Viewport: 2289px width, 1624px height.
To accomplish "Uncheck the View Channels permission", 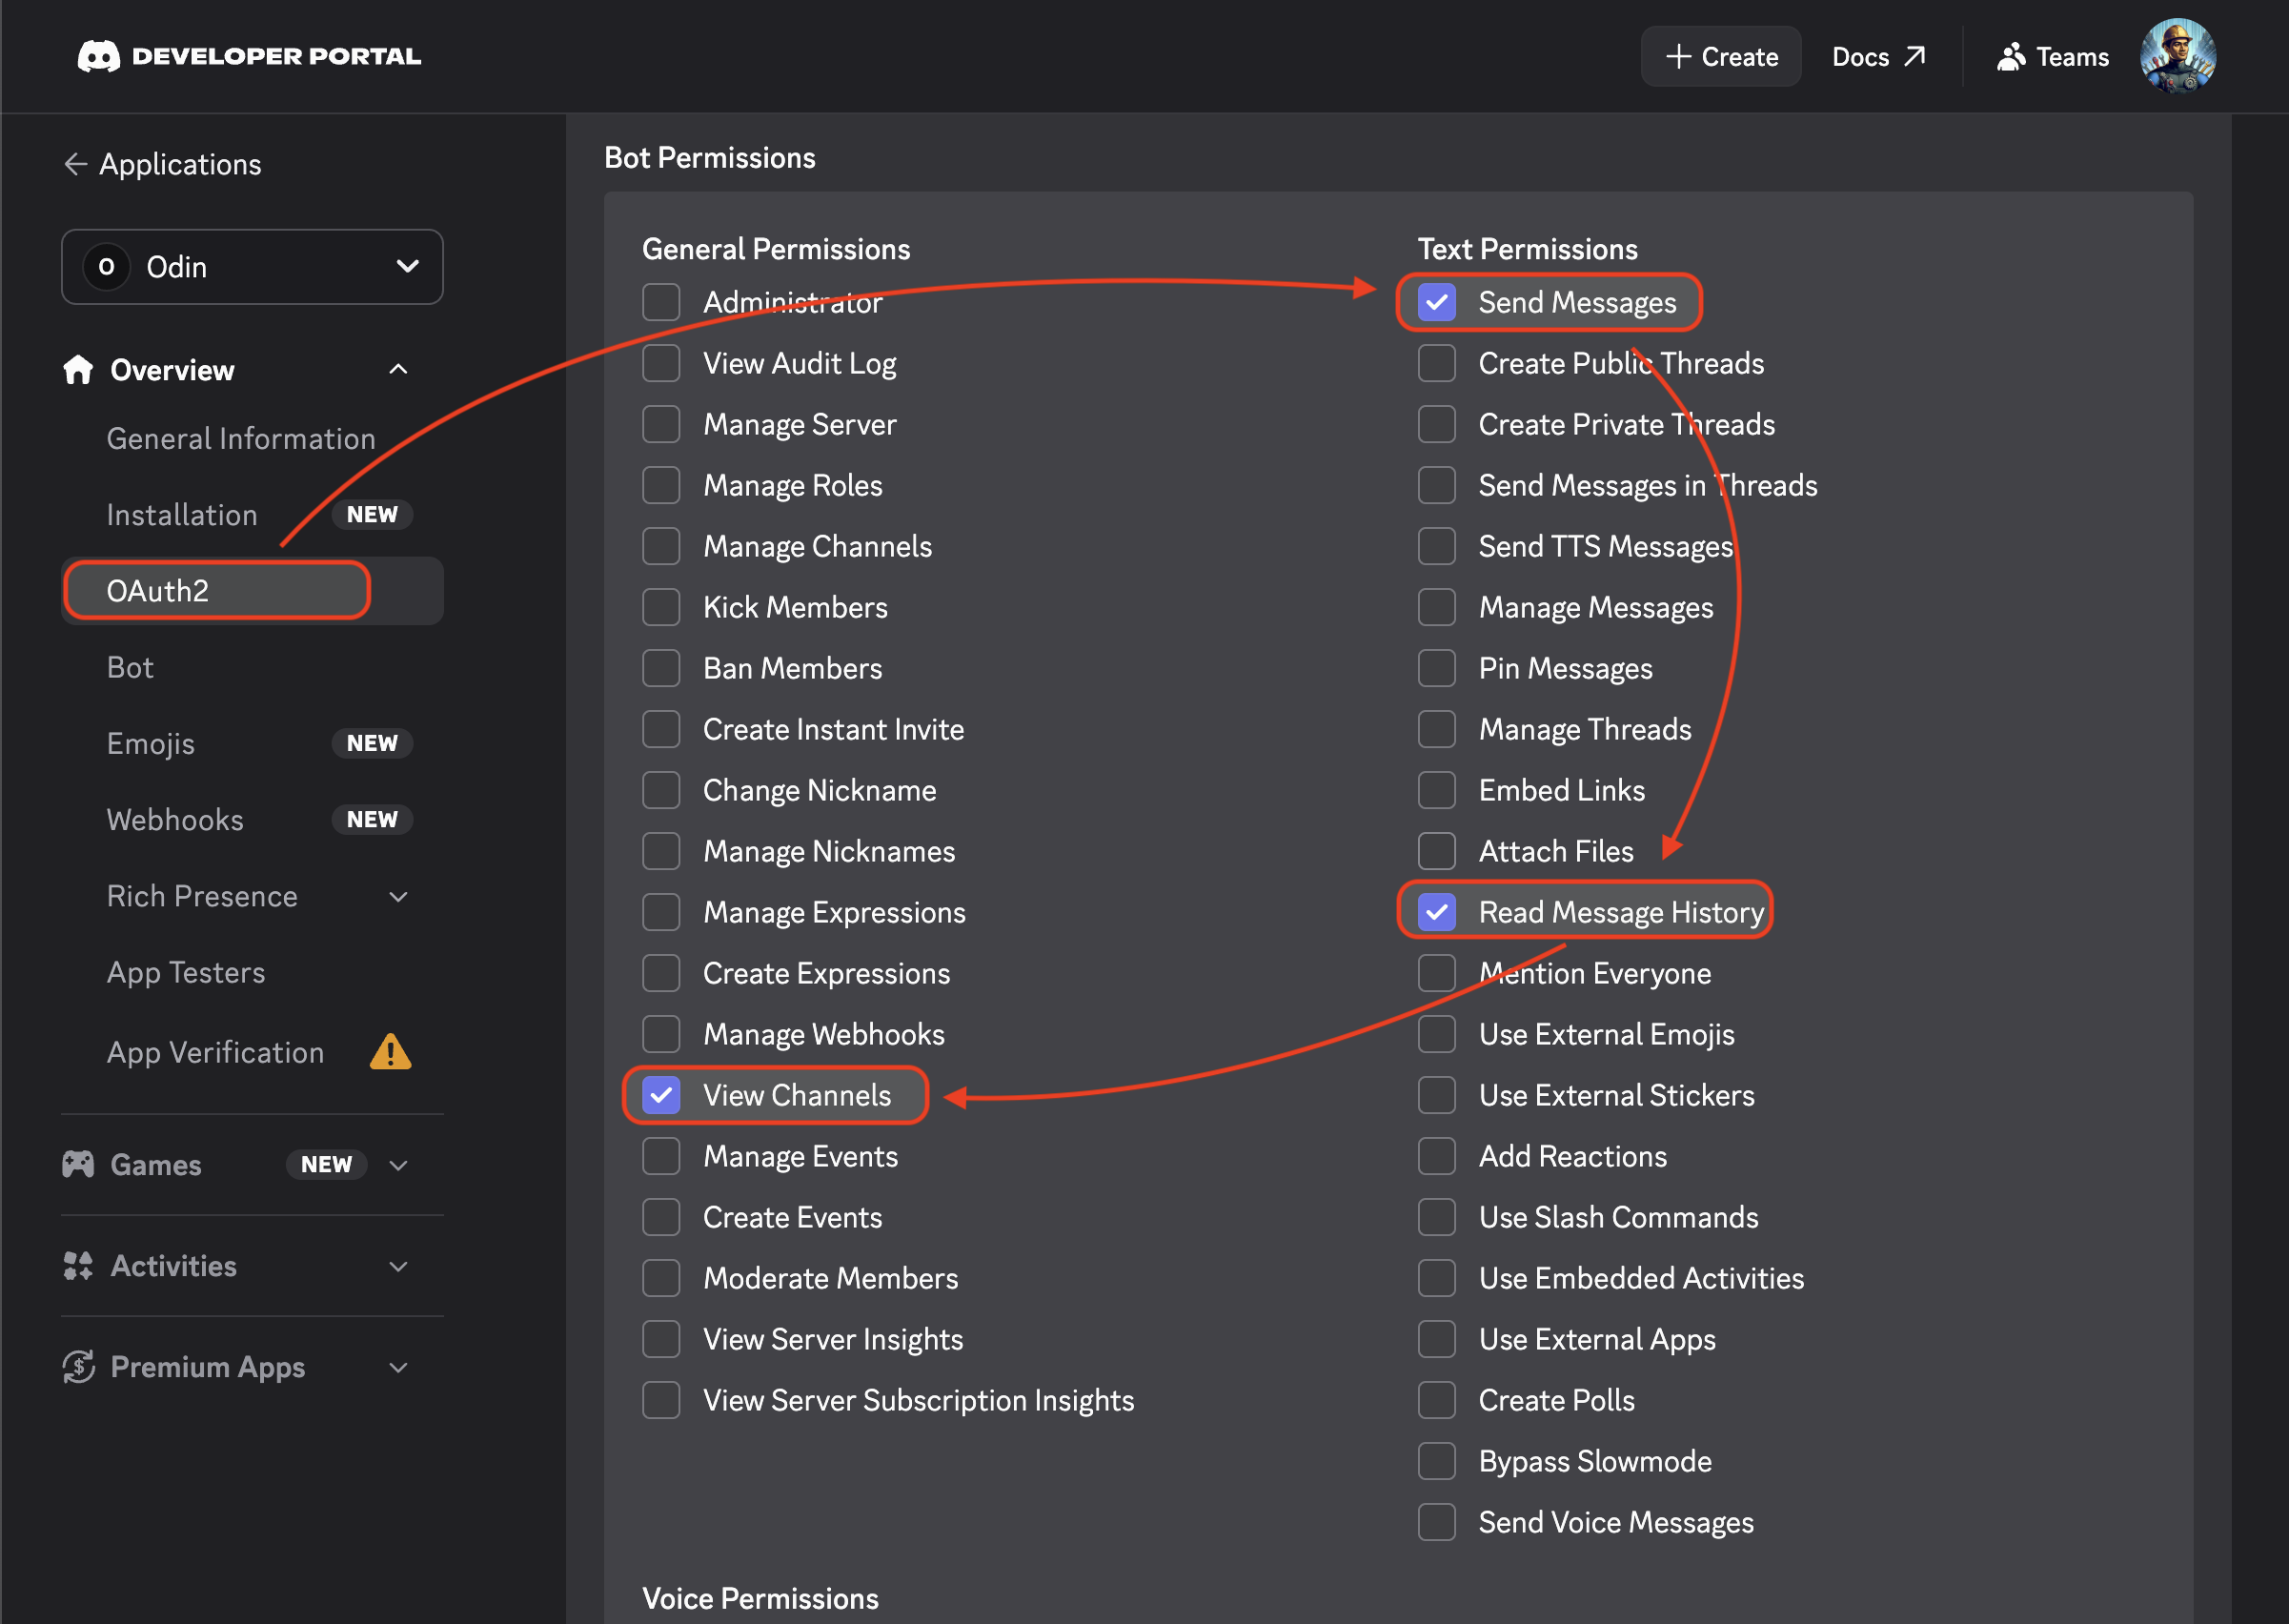I will (x=661, y=1095).
